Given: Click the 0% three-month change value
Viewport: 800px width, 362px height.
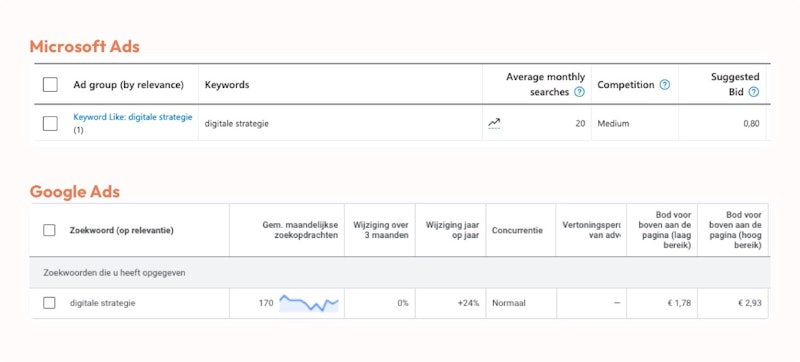Looking at the screenshot, I should [403, 303].
